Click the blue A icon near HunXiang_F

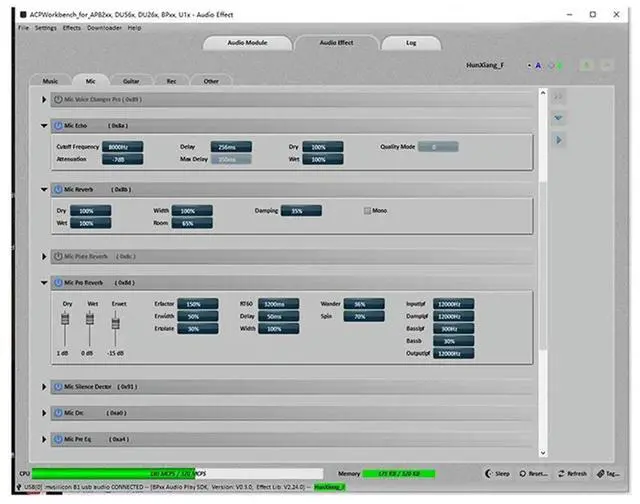point(538,65)
